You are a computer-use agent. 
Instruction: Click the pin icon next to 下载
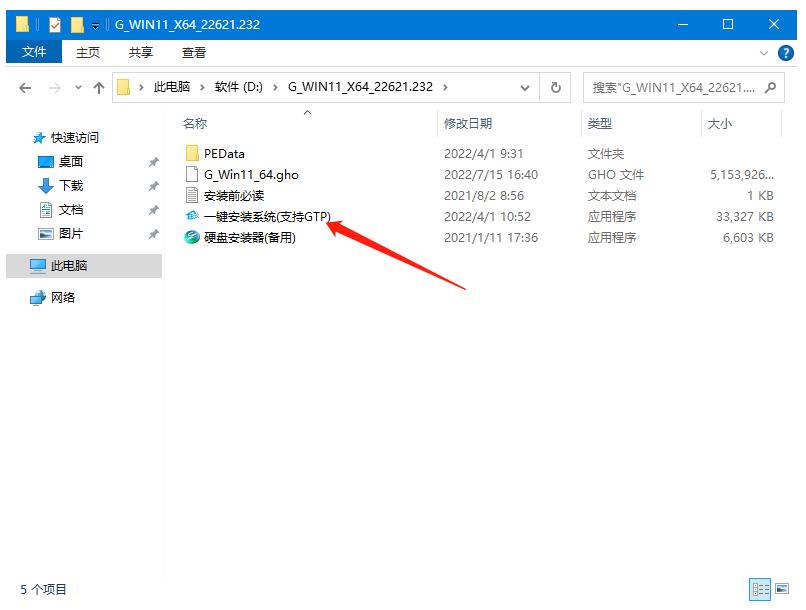click(x=153, y=186)
